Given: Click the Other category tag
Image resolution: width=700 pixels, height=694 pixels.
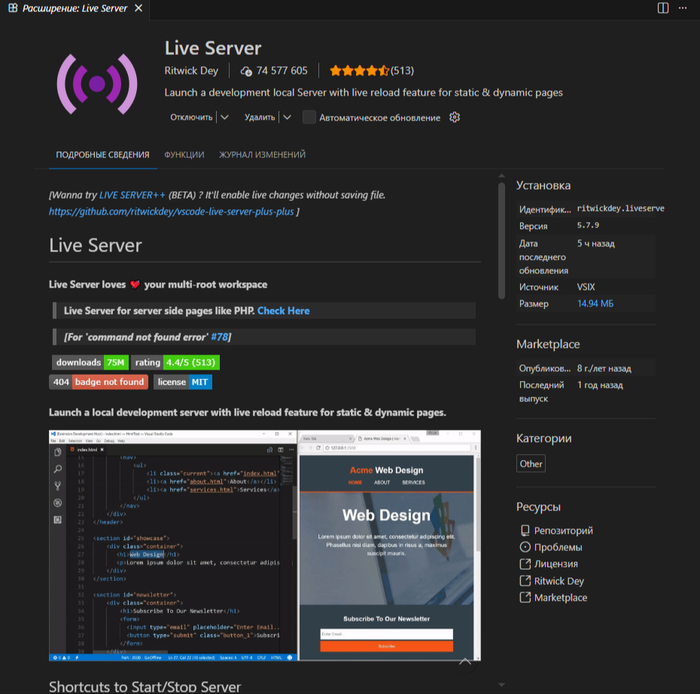Looking at the screenshot, I should click(x=531, y=463).
